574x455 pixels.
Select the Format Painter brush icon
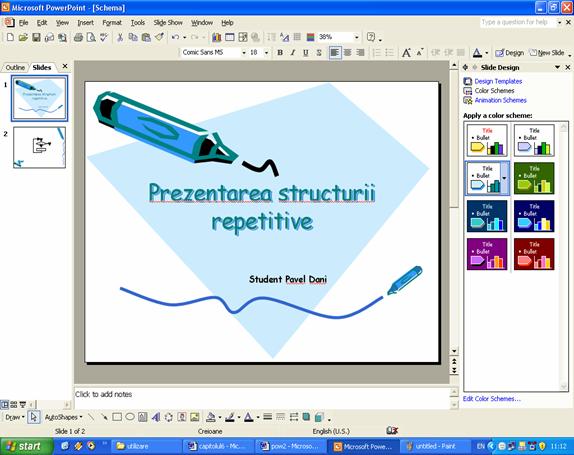160,37
